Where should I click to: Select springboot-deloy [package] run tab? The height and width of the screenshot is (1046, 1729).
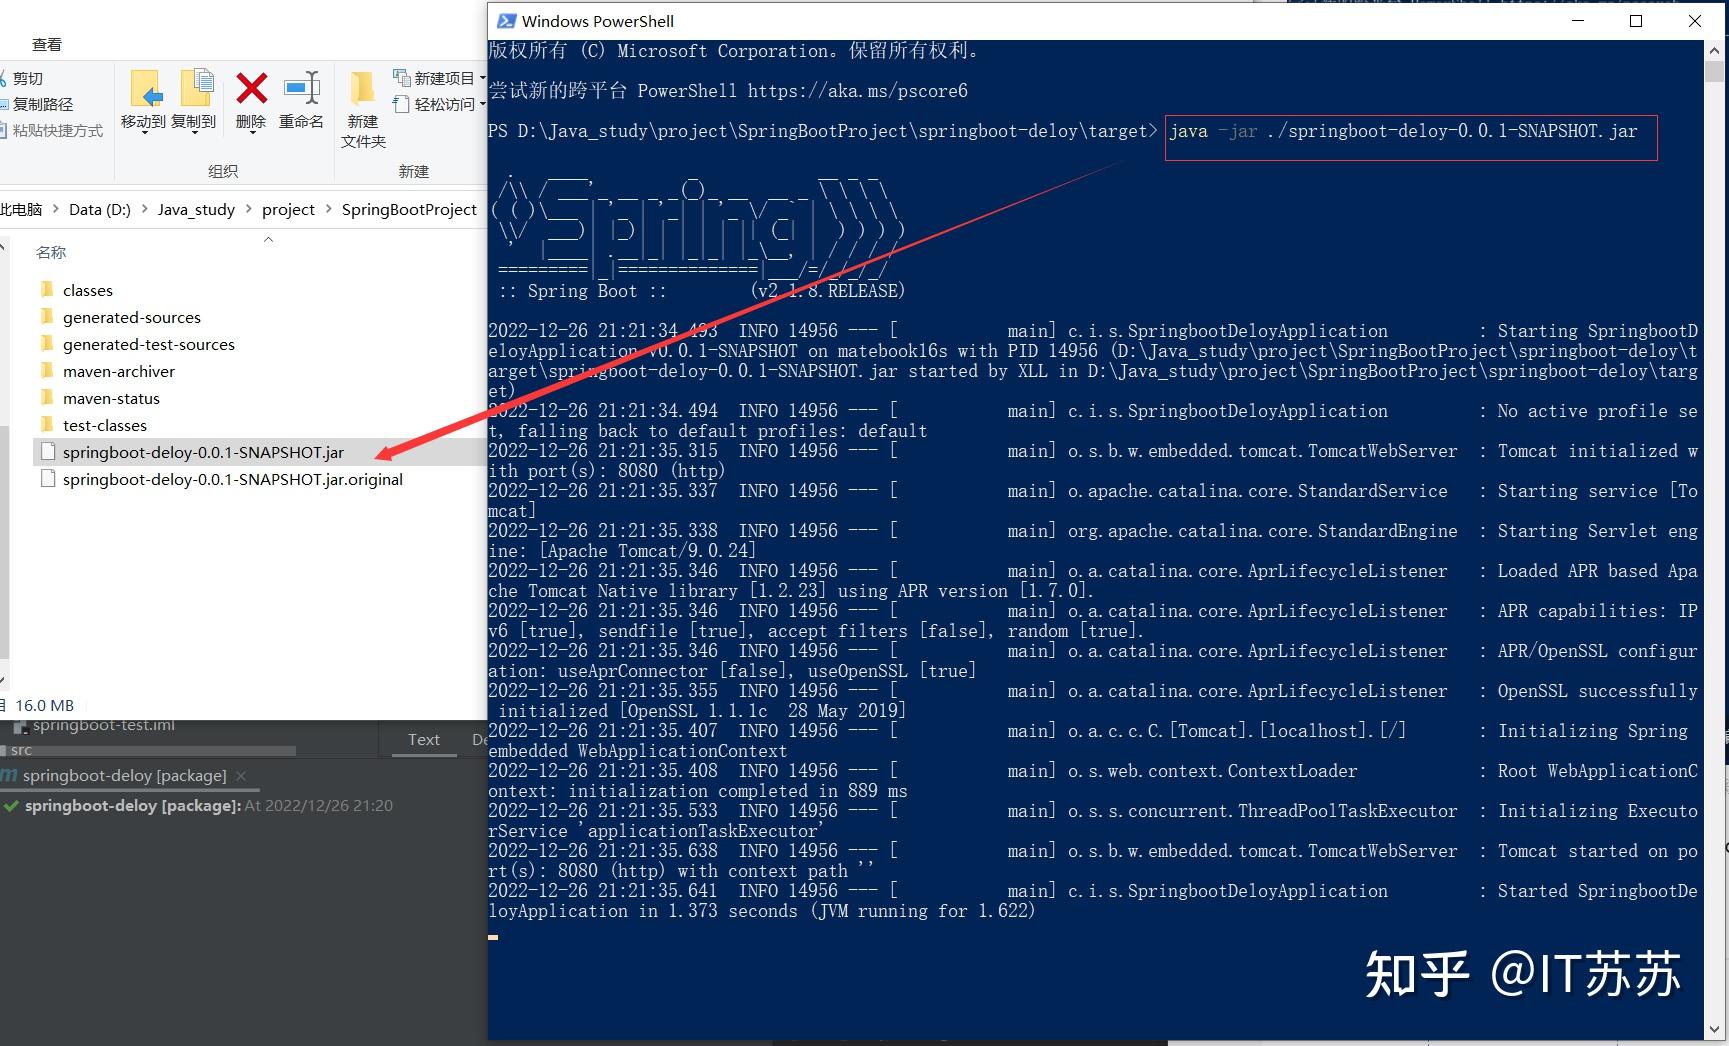(x=124, y=775)
